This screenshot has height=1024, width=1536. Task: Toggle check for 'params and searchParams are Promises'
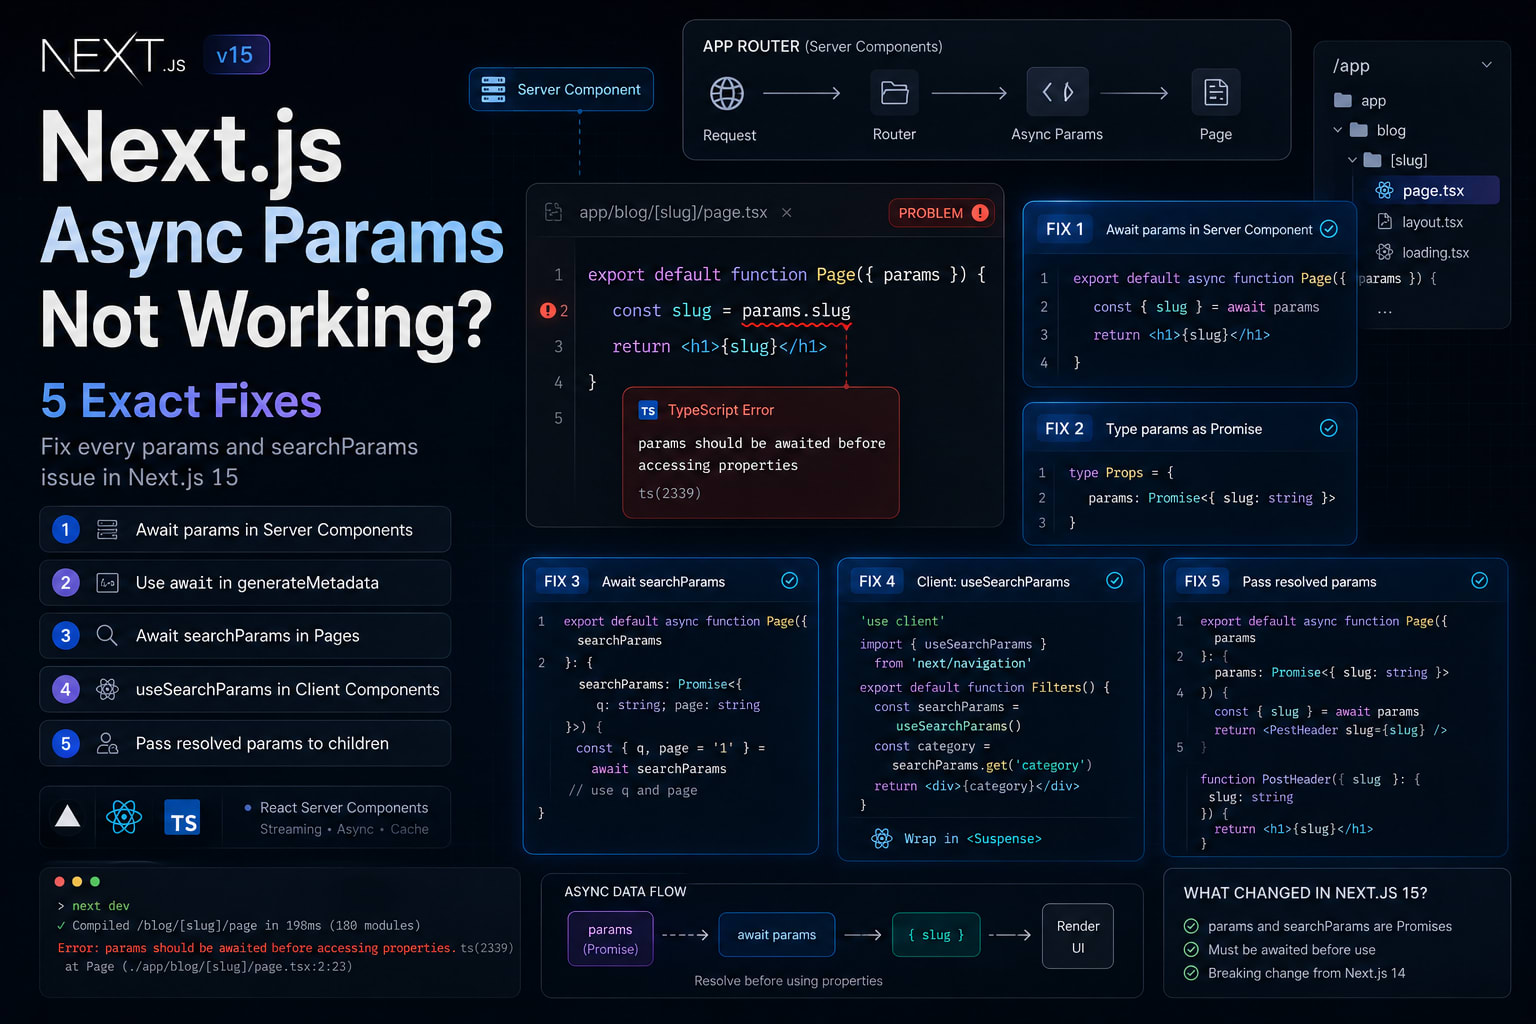(1191, 926)
